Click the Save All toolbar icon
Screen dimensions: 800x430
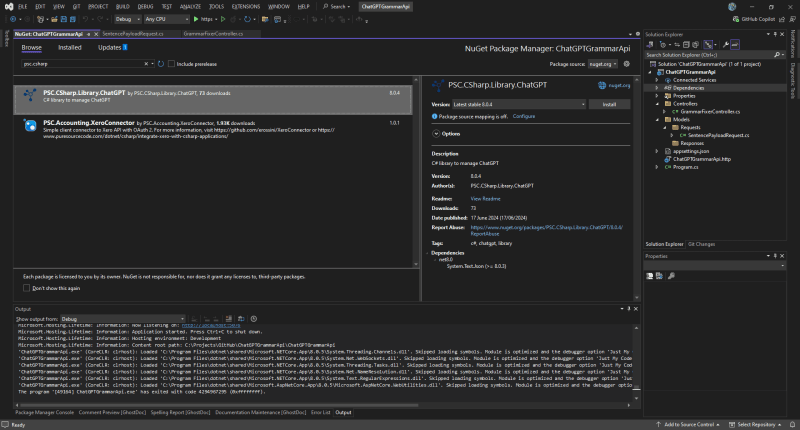pyautogui.click(x=72, y=19)
